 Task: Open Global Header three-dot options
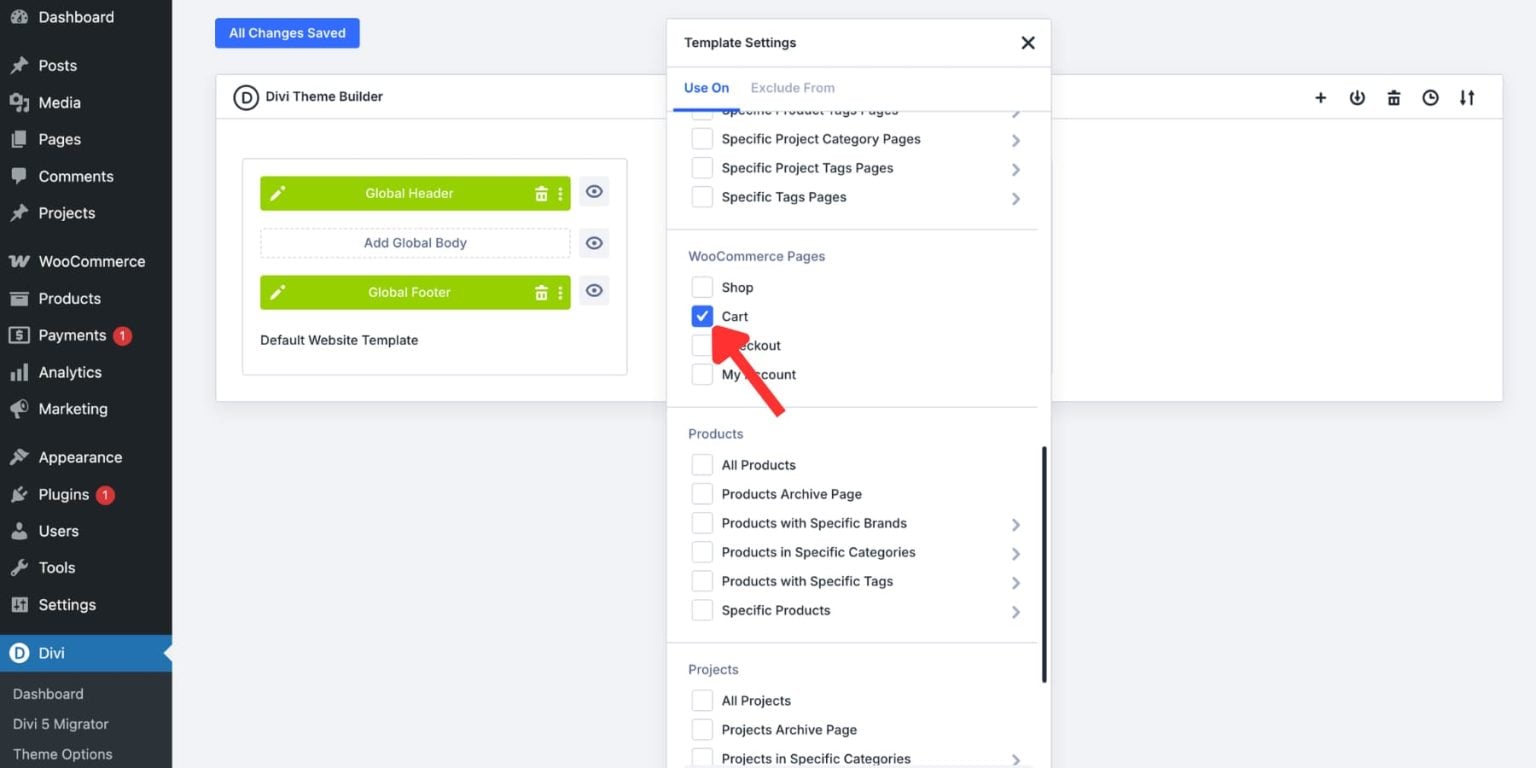pyautogui.click(x=560, y=194)
